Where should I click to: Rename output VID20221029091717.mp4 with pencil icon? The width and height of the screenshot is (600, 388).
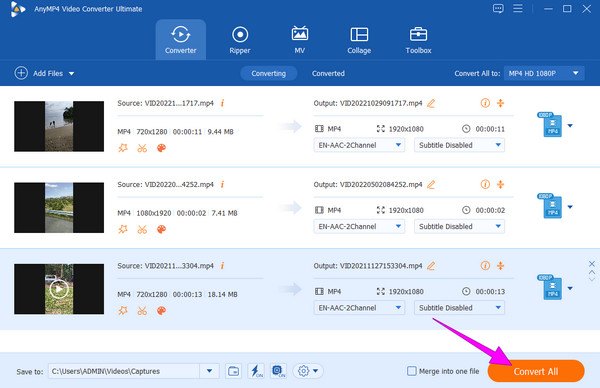point(431,103)
